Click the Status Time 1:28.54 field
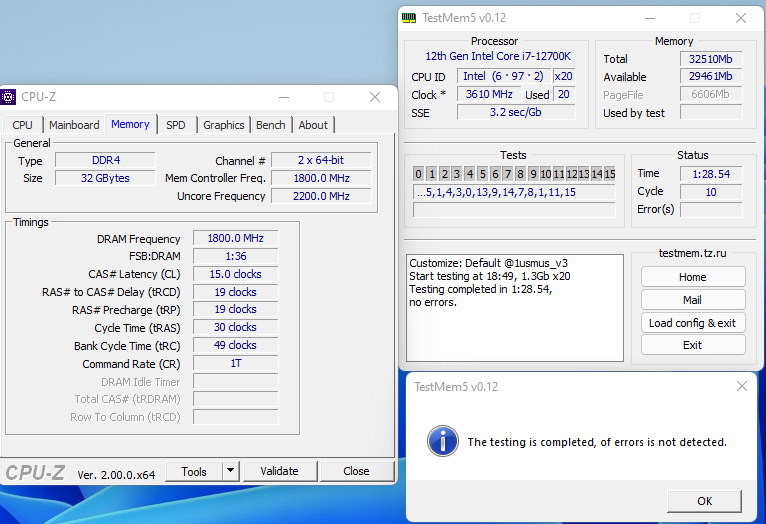 (x=711, y=174)
